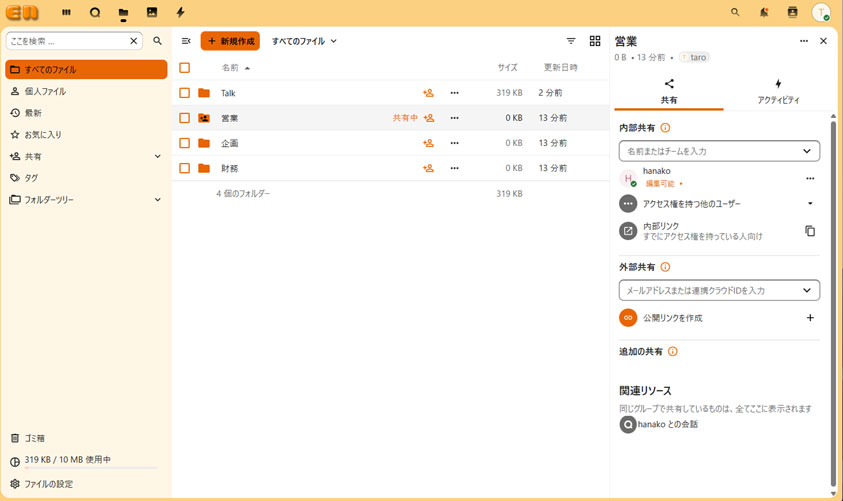Tick the select-all checkbox in header
The image size is (843, 501).
[x=184, y=68]
